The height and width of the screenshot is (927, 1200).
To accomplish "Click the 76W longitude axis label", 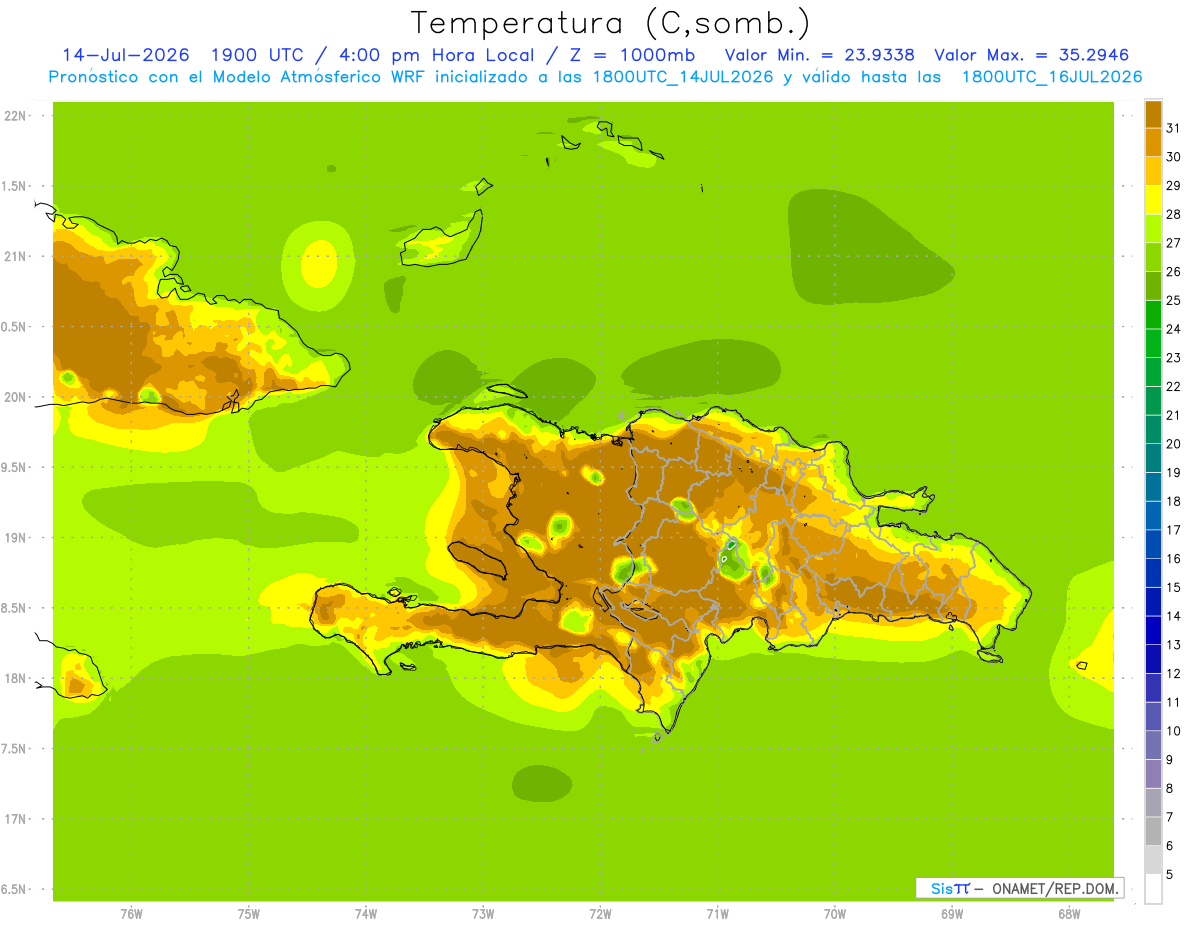I will tap(131, 913).
